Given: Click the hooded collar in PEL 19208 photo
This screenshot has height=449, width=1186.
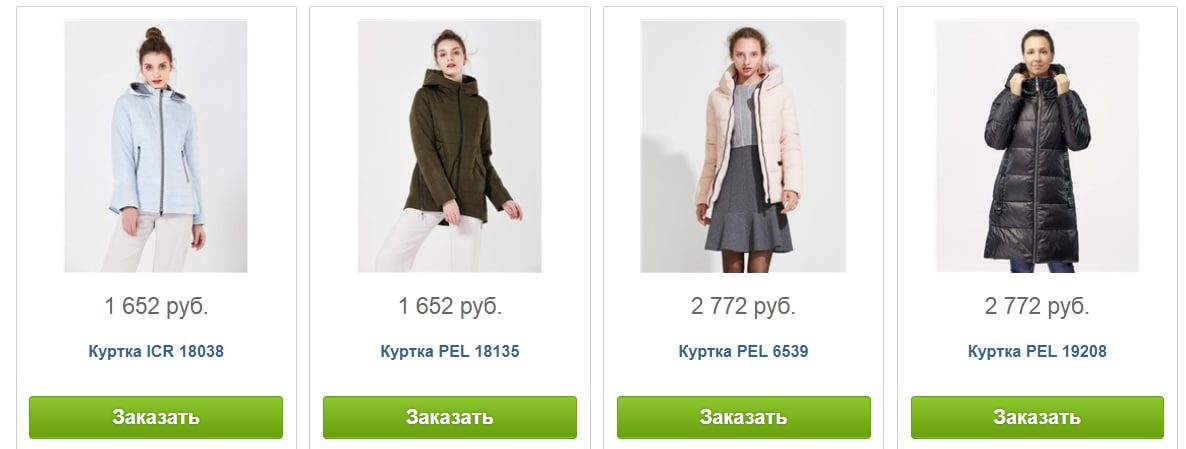Looking at the screenshot, I should coord(1037,78).
